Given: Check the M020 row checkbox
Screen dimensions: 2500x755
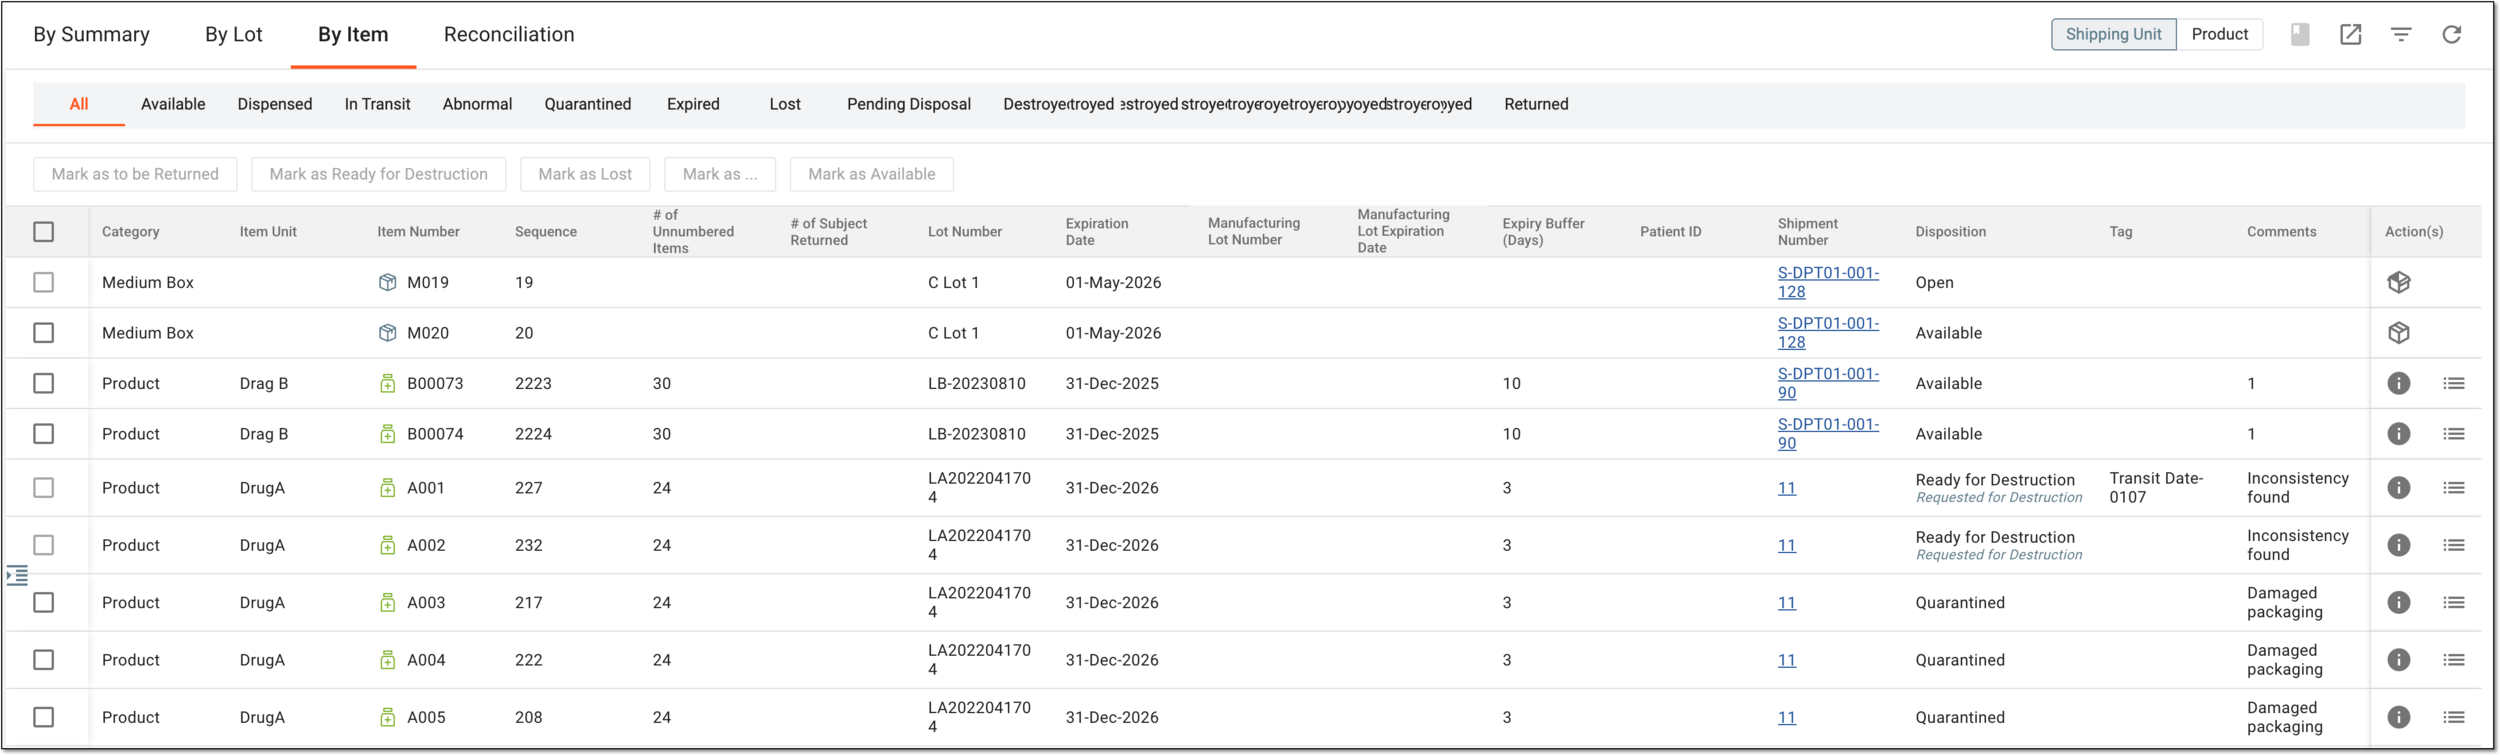Looking at the screenshot, I should point(44,333).
